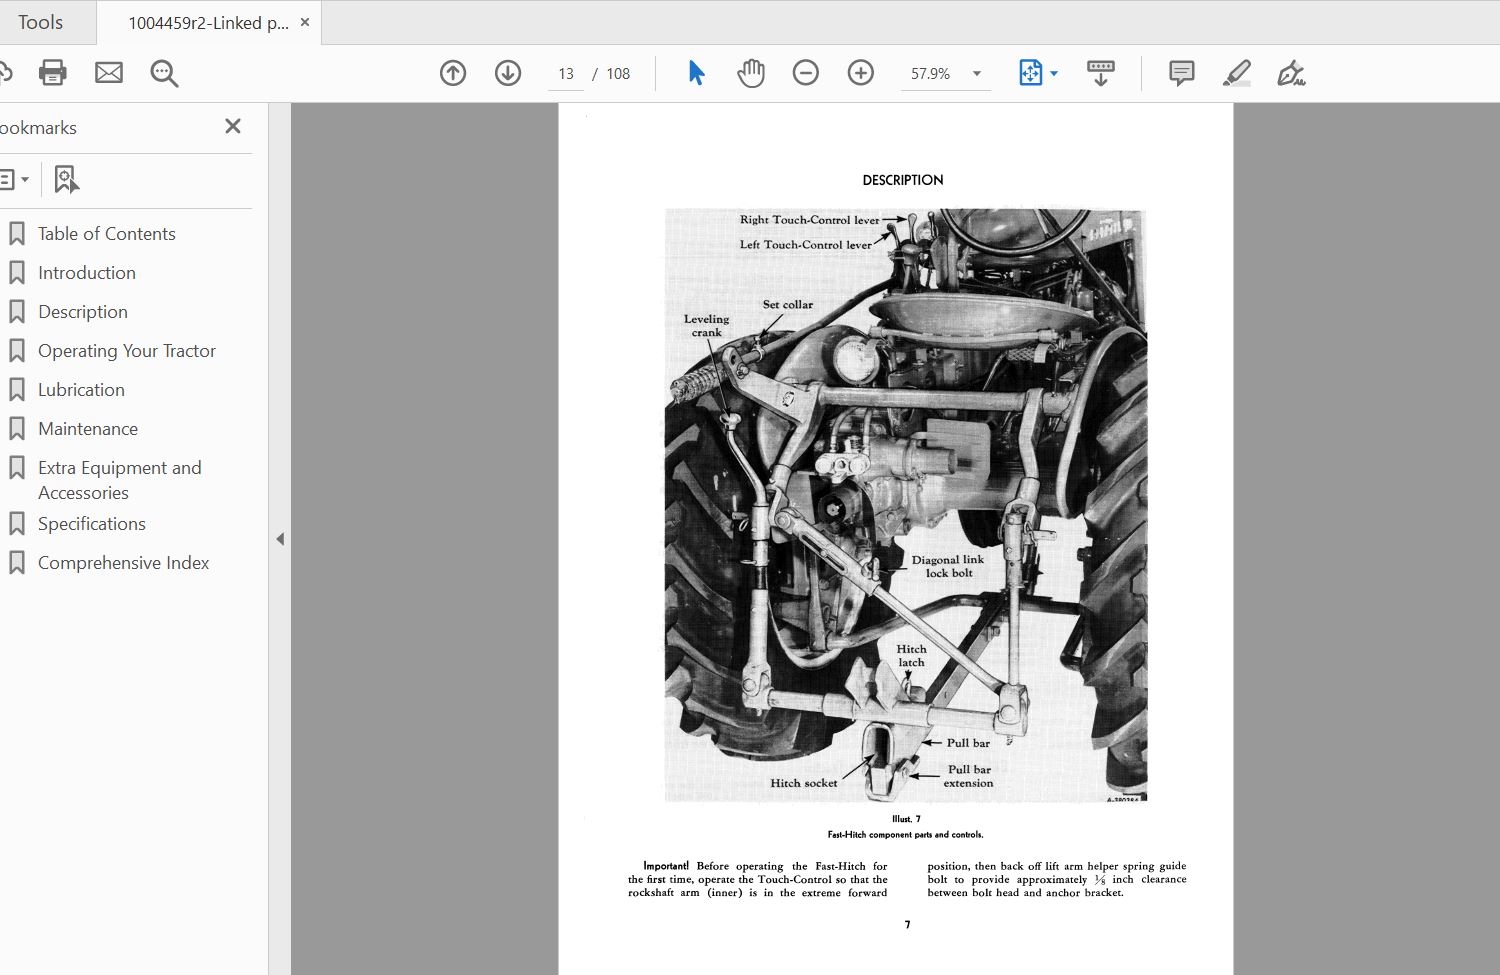Print the document with the printer icon
The image size is (1500, 975).
[52, 73]
